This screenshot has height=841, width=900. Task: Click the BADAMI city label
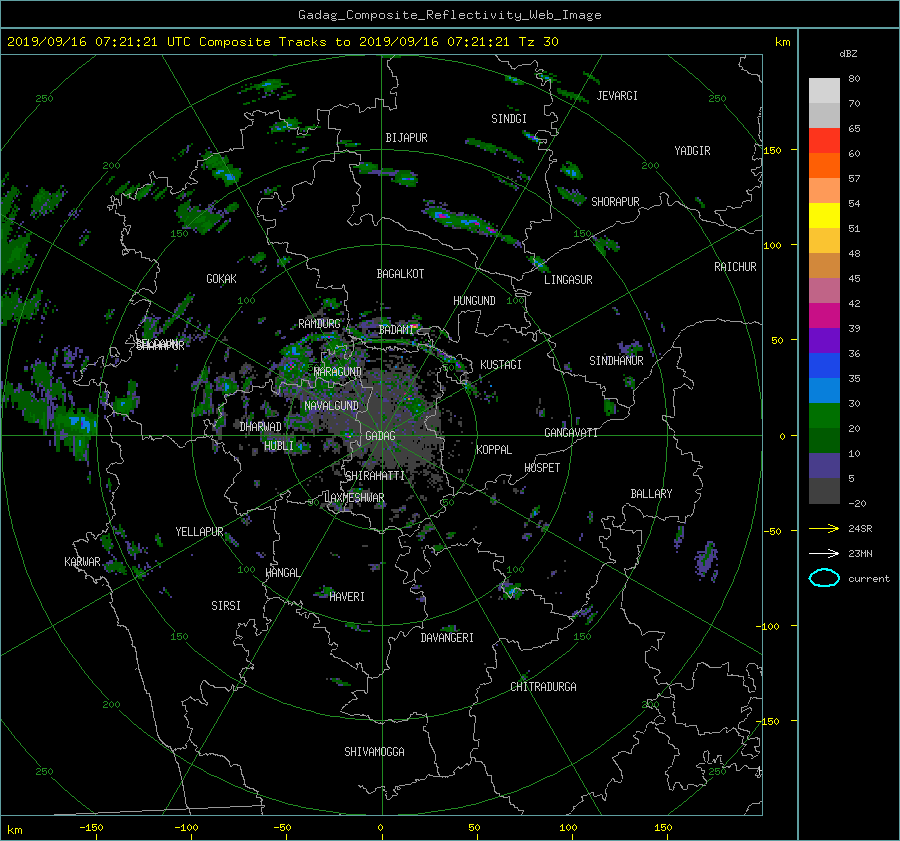[396, 330]
